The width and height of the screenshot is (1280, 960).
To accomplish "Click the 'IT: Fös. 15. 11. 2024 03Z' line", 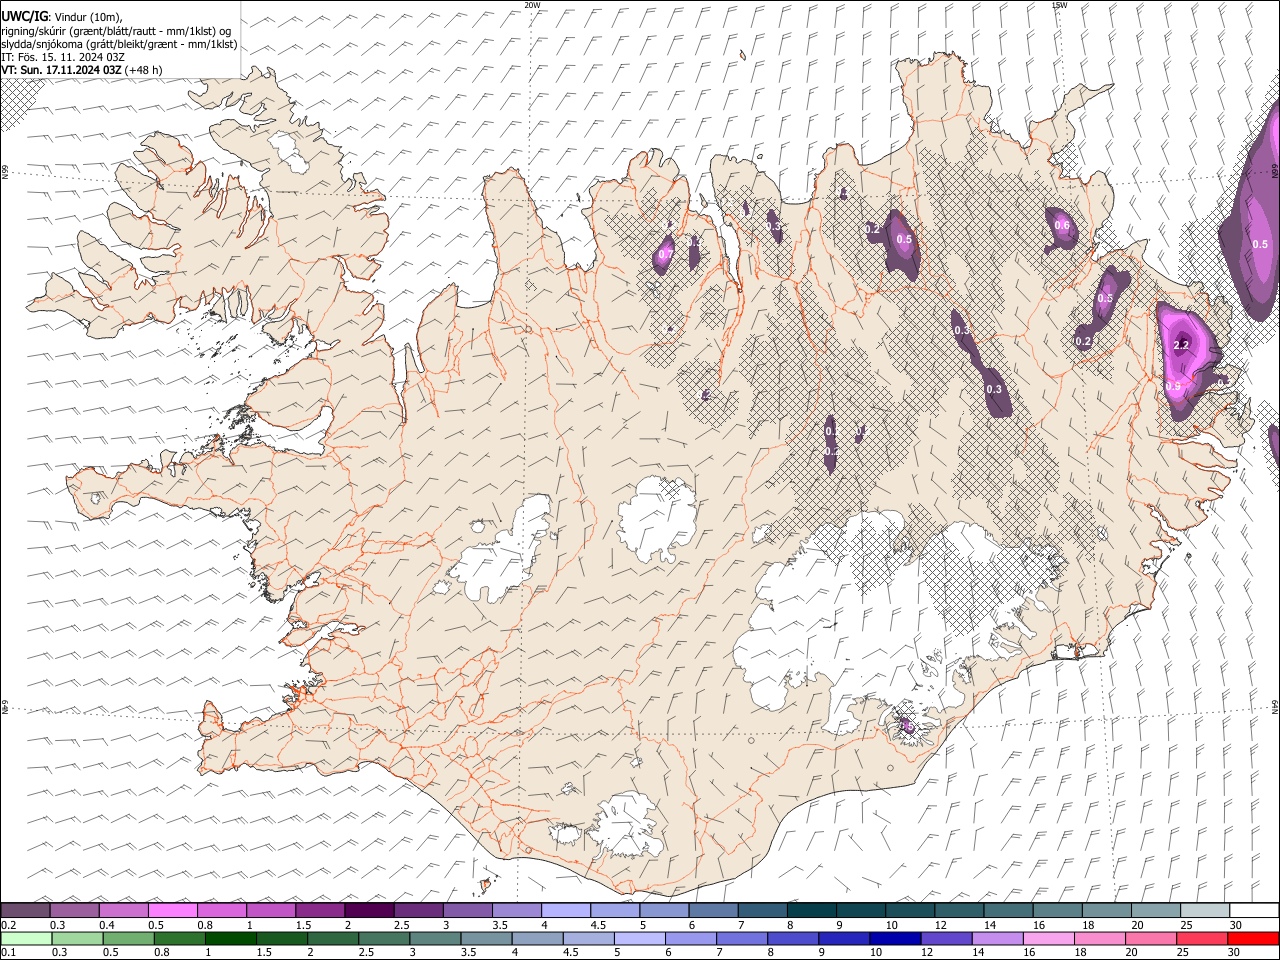I will click(63, 57).
